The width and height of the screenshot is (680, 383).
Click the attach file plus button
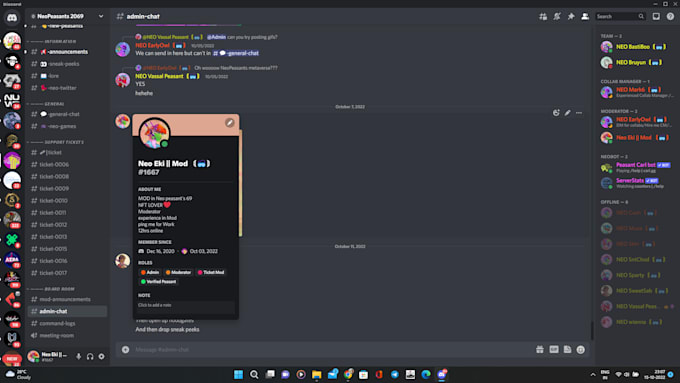pos(125,350)
